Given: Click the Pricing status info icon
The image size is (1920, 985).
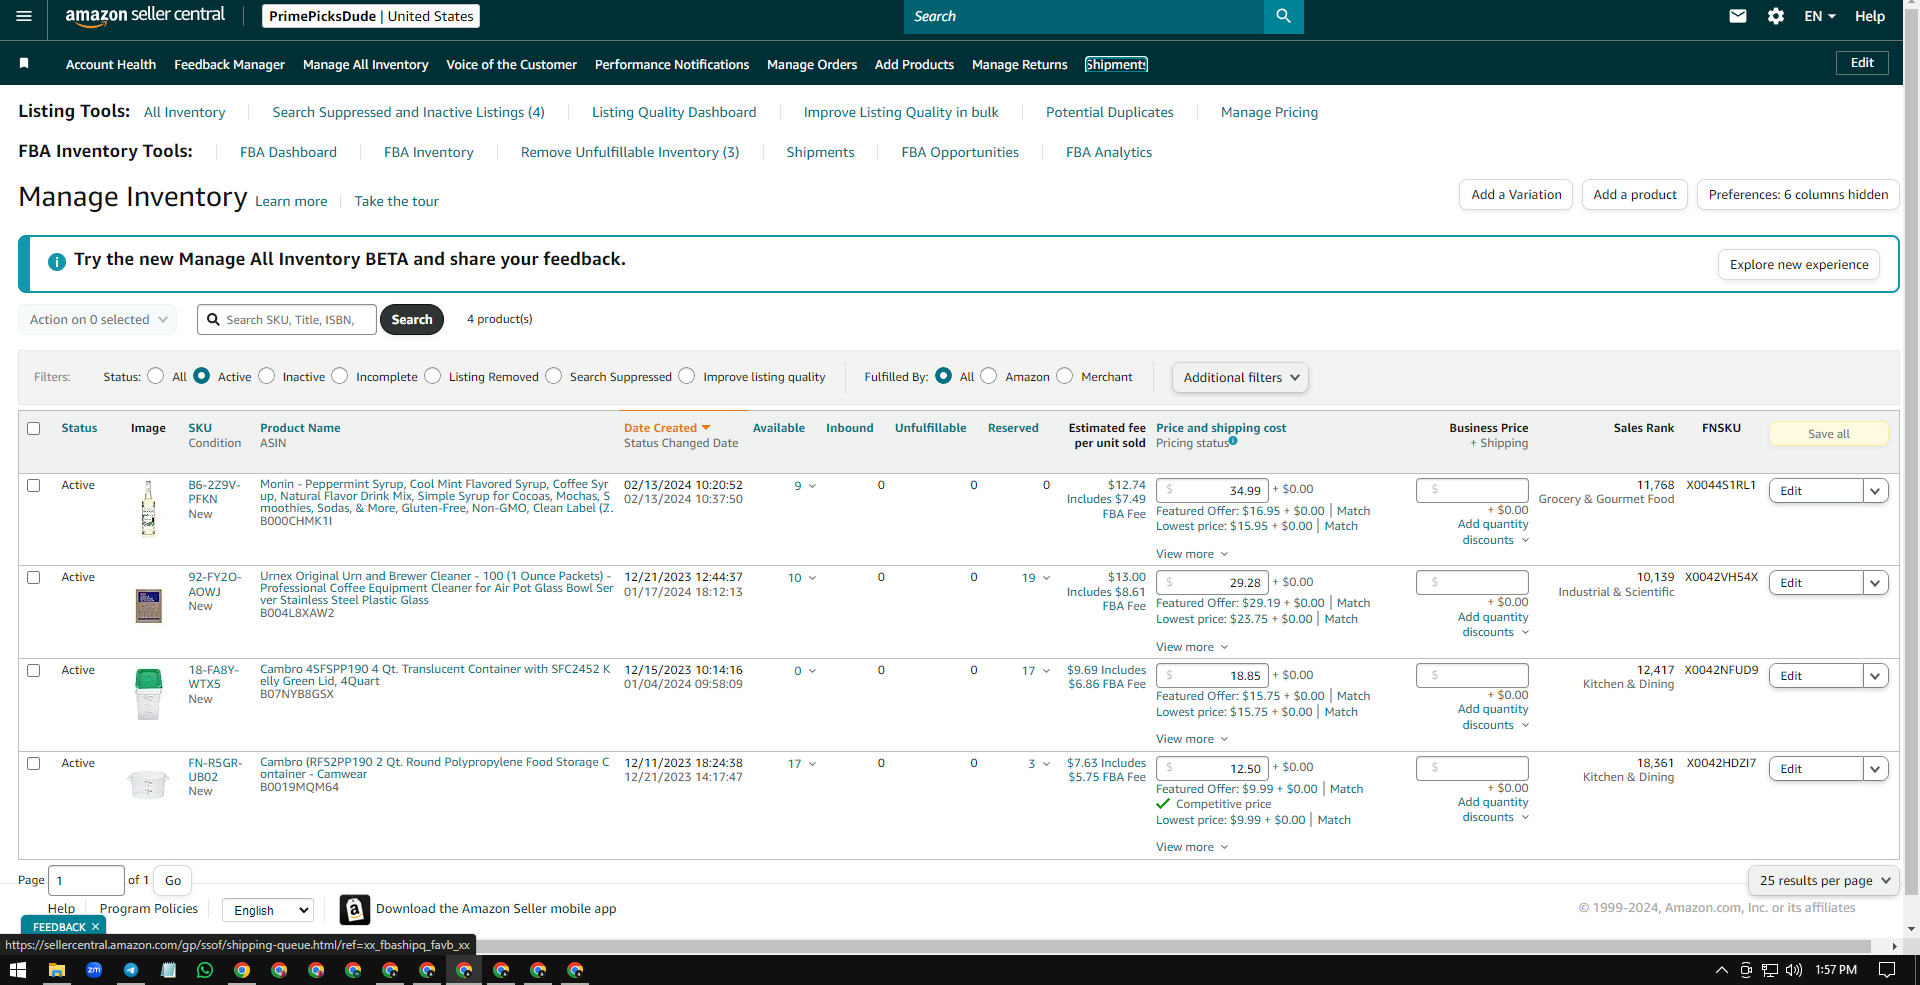Looking at the screenshot, I should click(x=1233, y=441).
